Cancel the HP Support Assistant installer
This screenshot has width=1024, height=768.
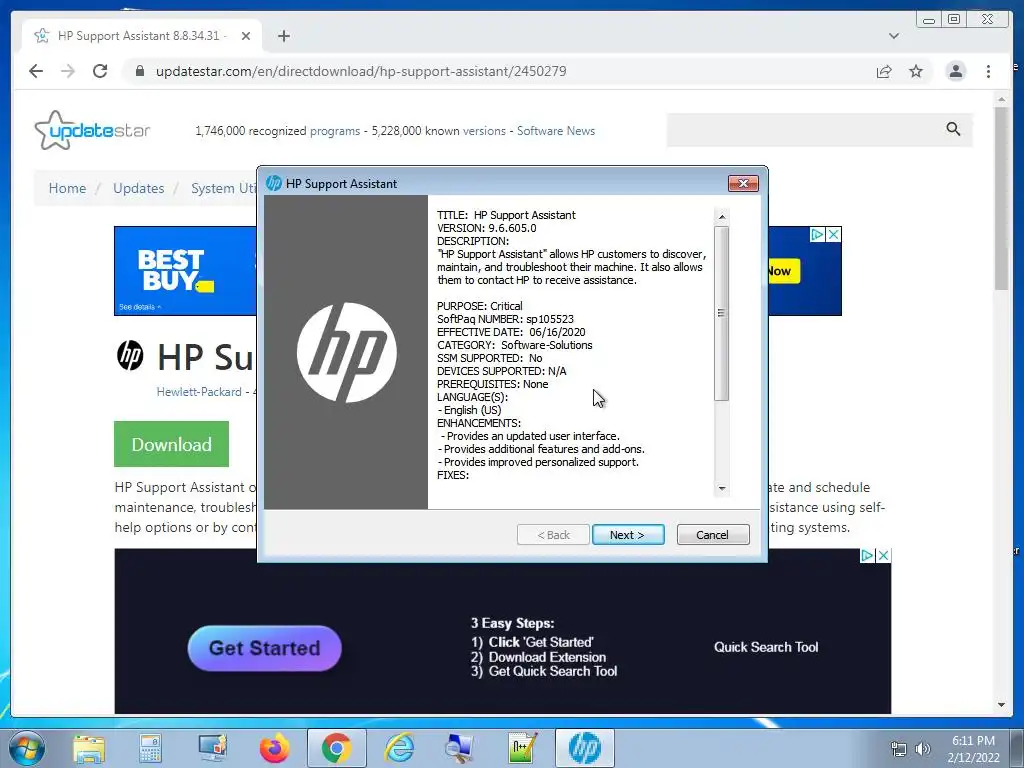click(x=712, y=535)
